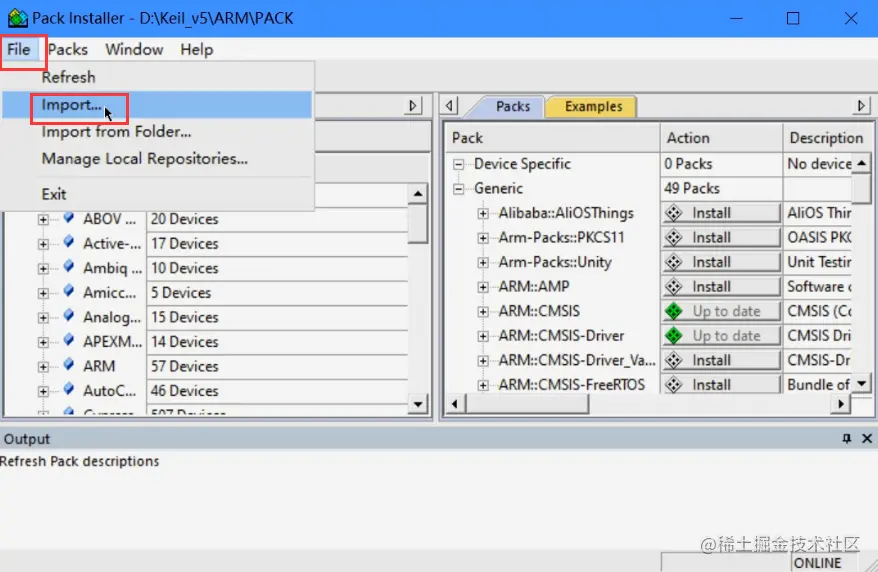Click install diamond icon for Alibaba::AliOSThings
The height and width of the screenshot is (572, 878).
[674, 213]
